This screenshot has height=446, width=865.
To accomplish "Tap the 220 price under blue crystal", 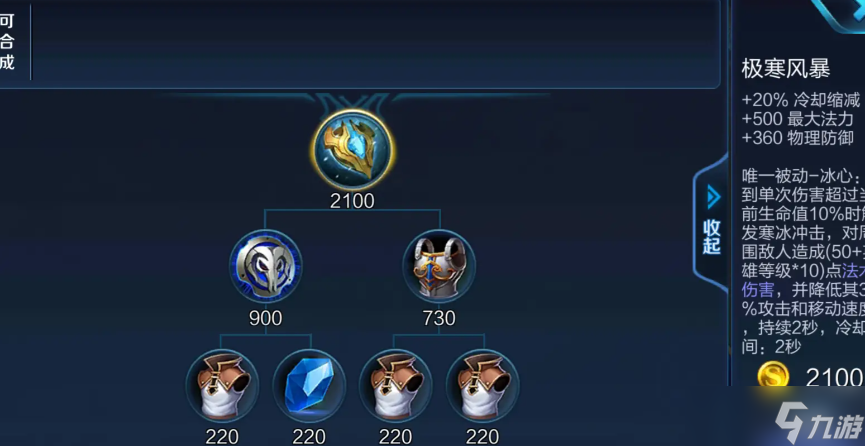I will click(x=309, y=437).
